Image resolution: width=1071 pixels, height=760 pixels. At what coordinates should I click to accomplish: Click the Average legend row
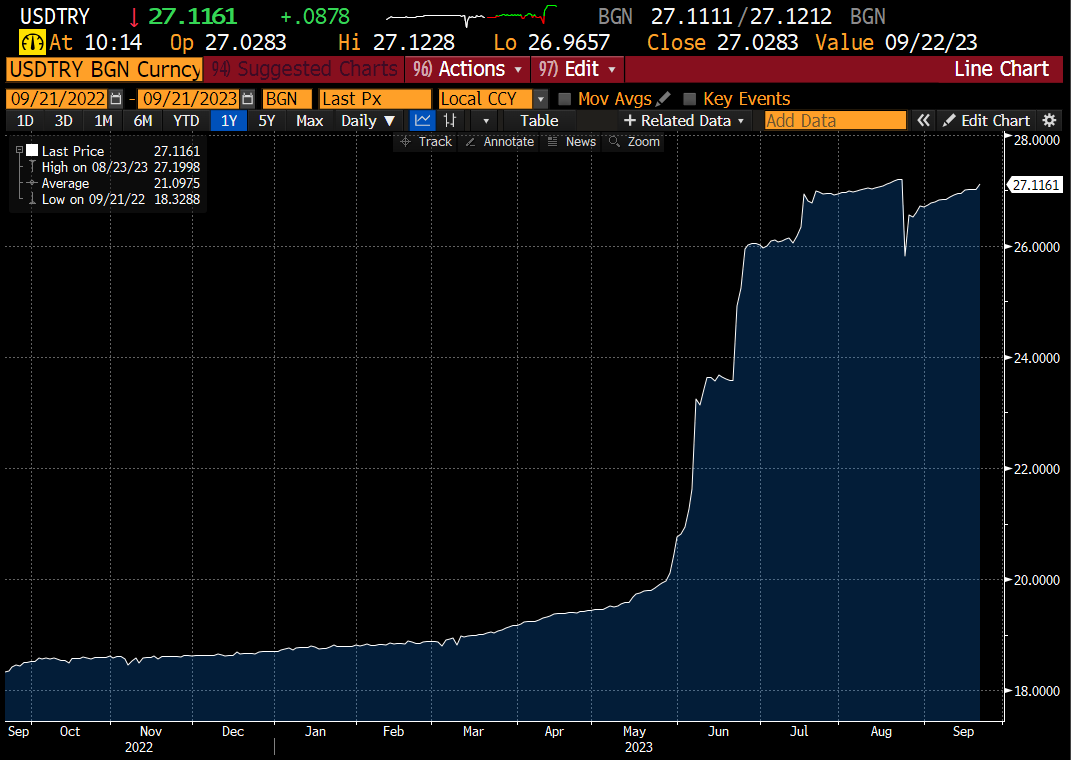tap(114, 183)
